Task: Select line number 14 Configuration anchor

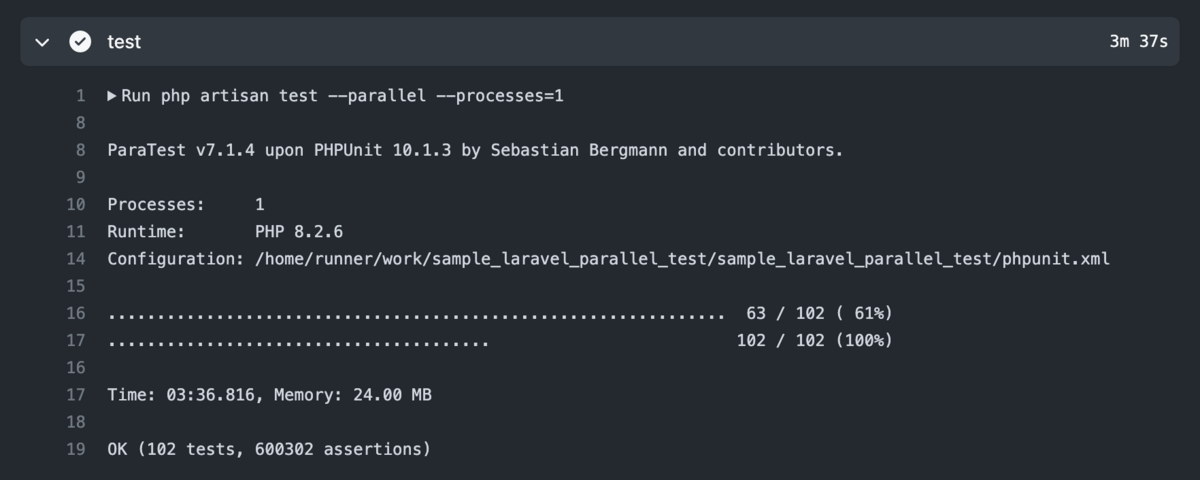Action: tap(76, 258)
